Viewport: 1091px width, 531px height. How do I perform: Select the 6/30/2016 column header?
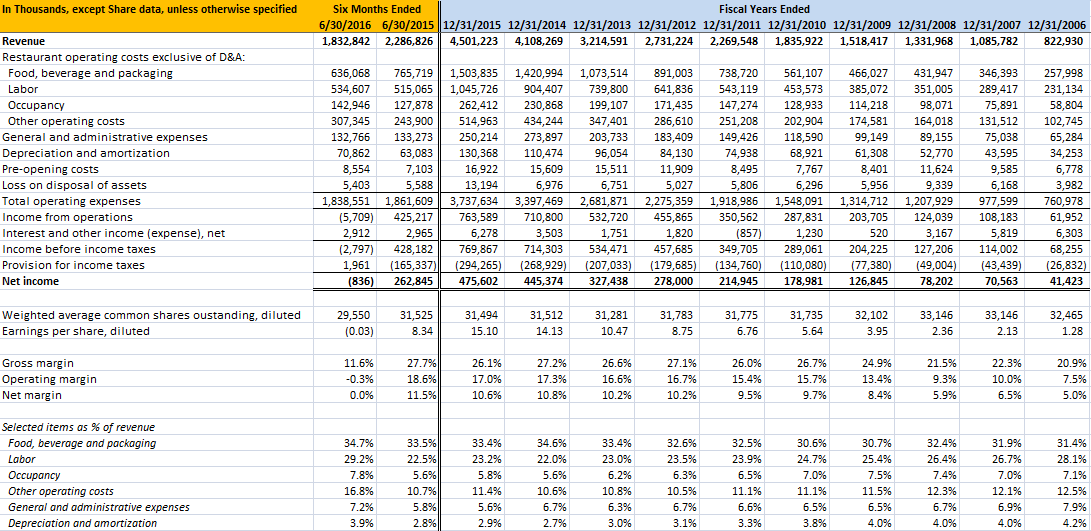346,25
